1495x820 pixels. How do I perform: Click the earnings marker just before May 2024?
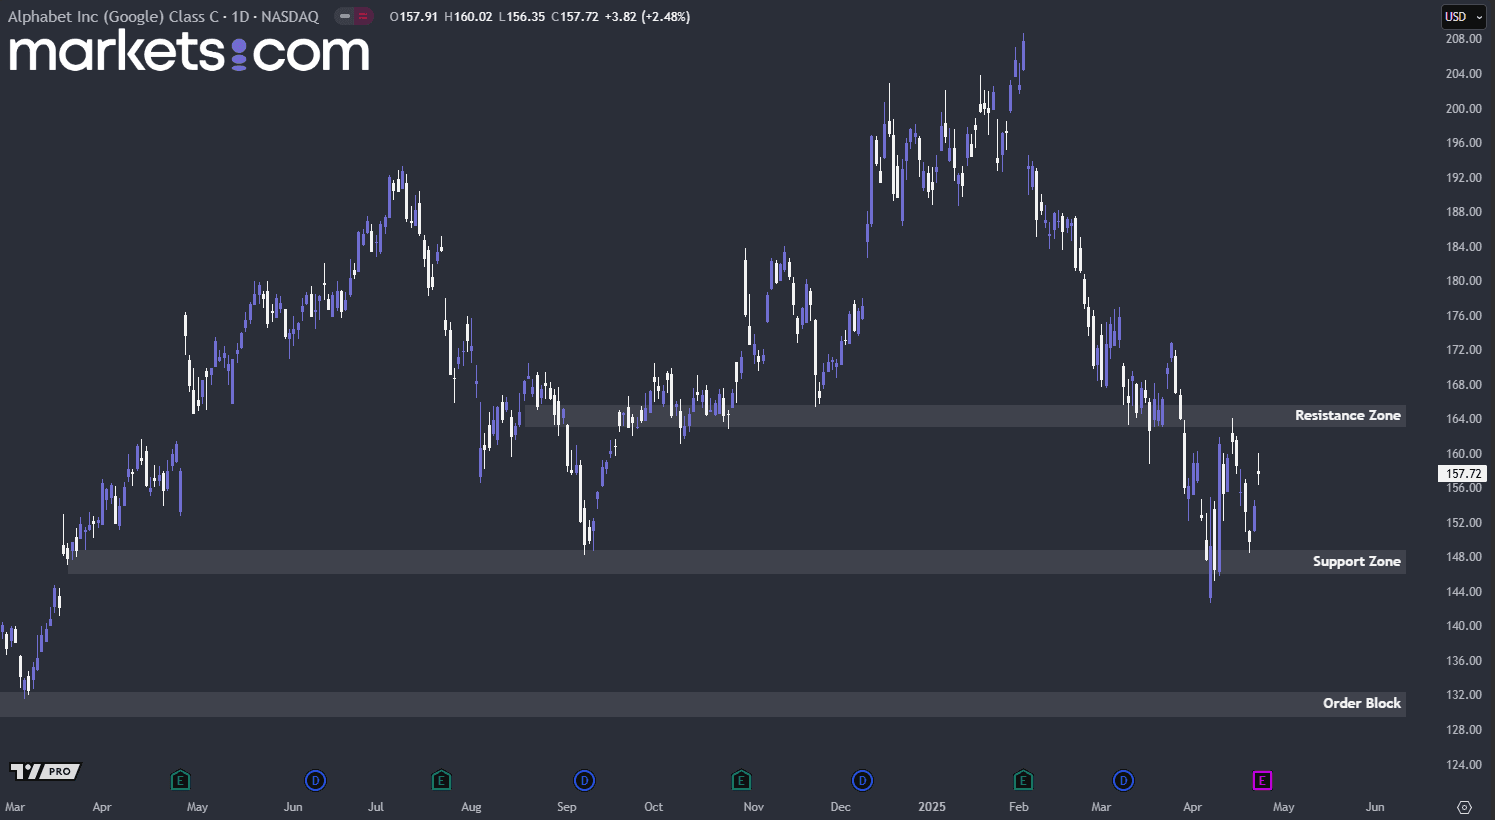180,780
